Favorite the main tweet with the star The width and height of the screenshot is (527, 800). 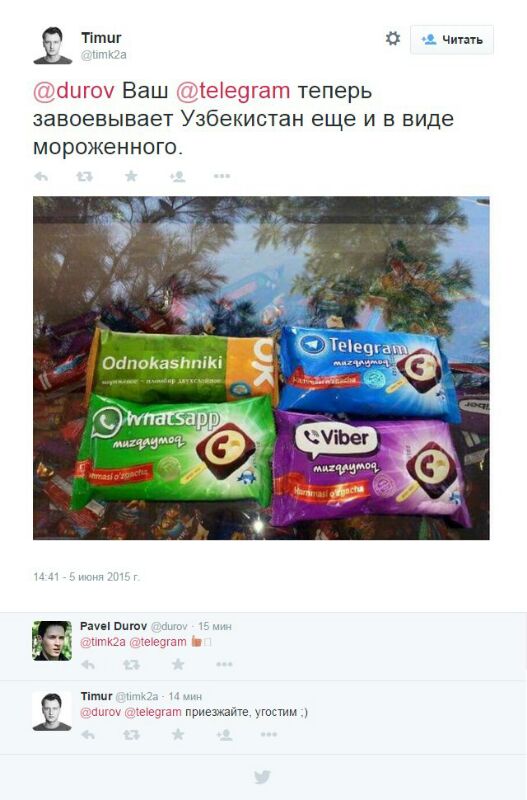point(131,177)
